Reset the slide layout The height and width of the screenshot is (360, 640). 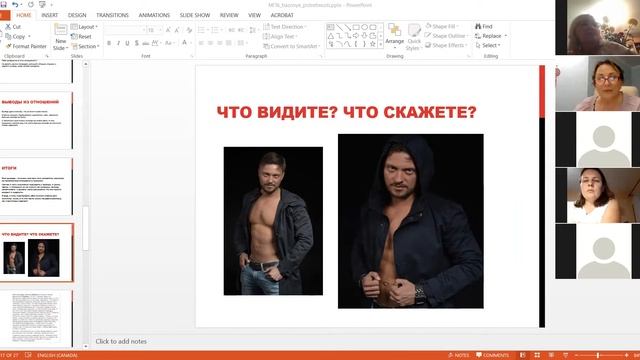click(x=81, y=36)
